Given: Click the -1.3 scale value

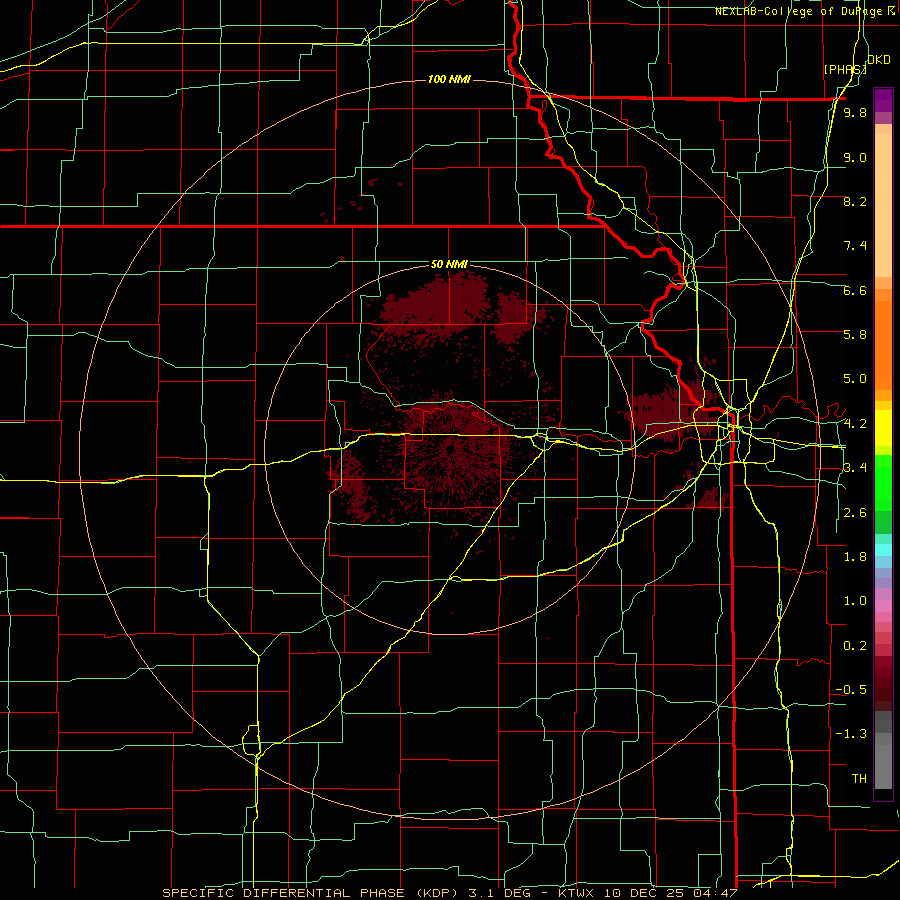Looking at the screenshot, I should (x=851, y=734).
